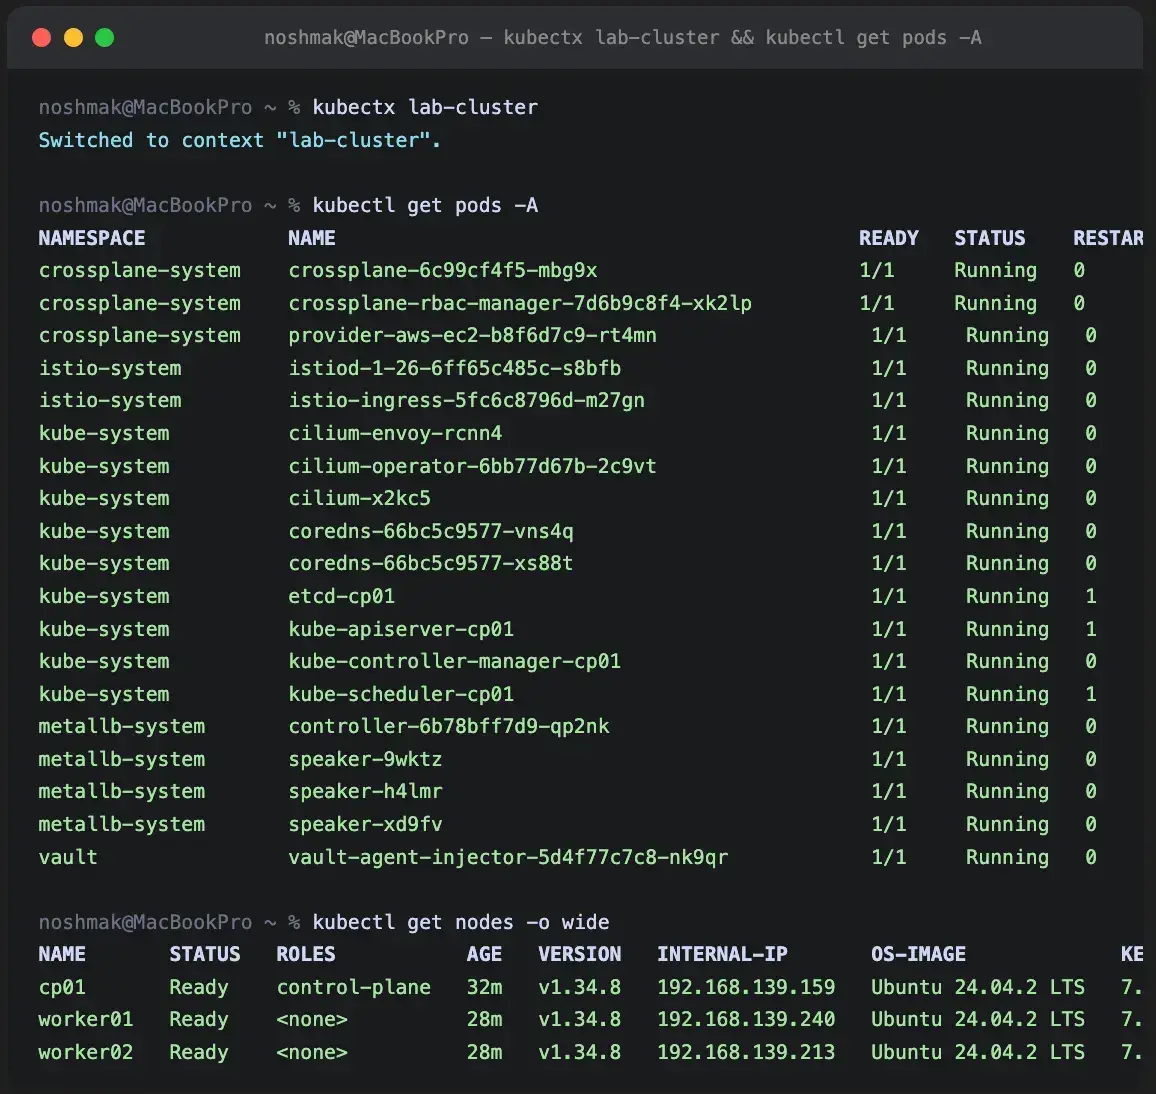Screen dimensions: 1156x1094
Task: Click v1.34.8 version of worker02 row
Action: [579, 1052]
